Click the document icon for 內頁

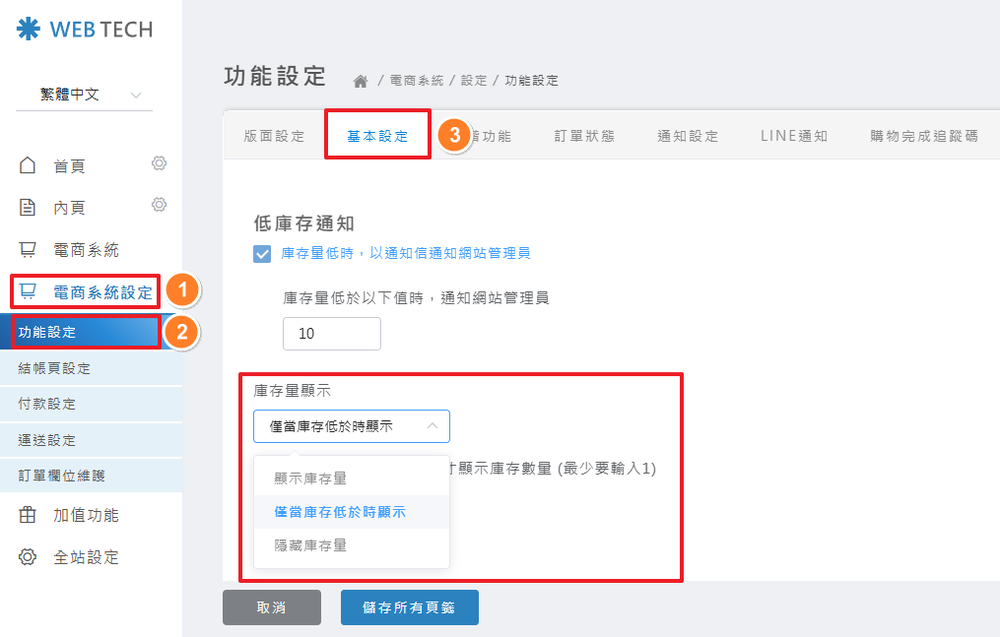28,207
